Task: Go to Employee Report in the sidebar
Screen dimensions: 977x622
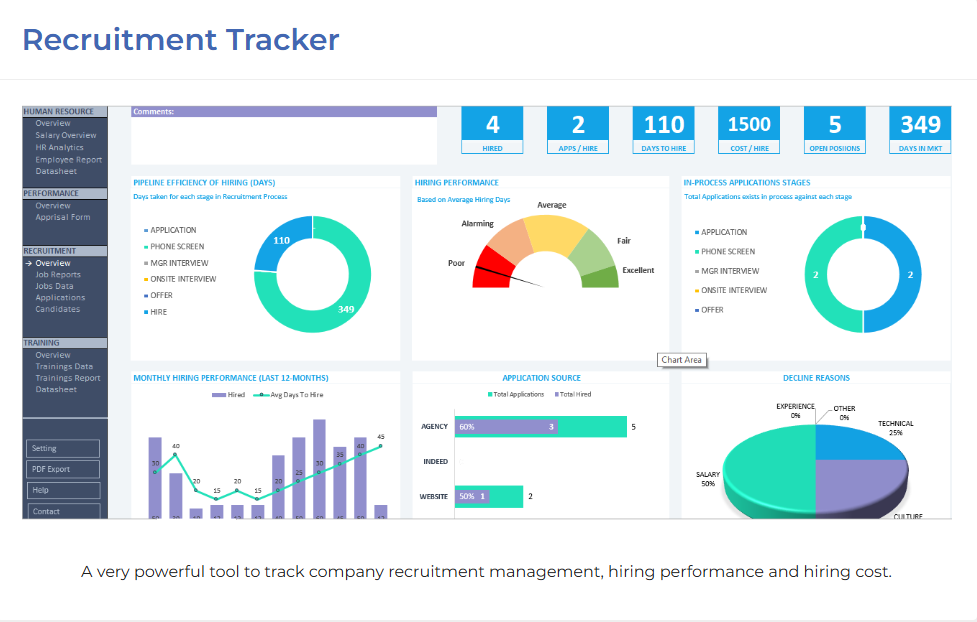Action: click(x=68, y=159)
